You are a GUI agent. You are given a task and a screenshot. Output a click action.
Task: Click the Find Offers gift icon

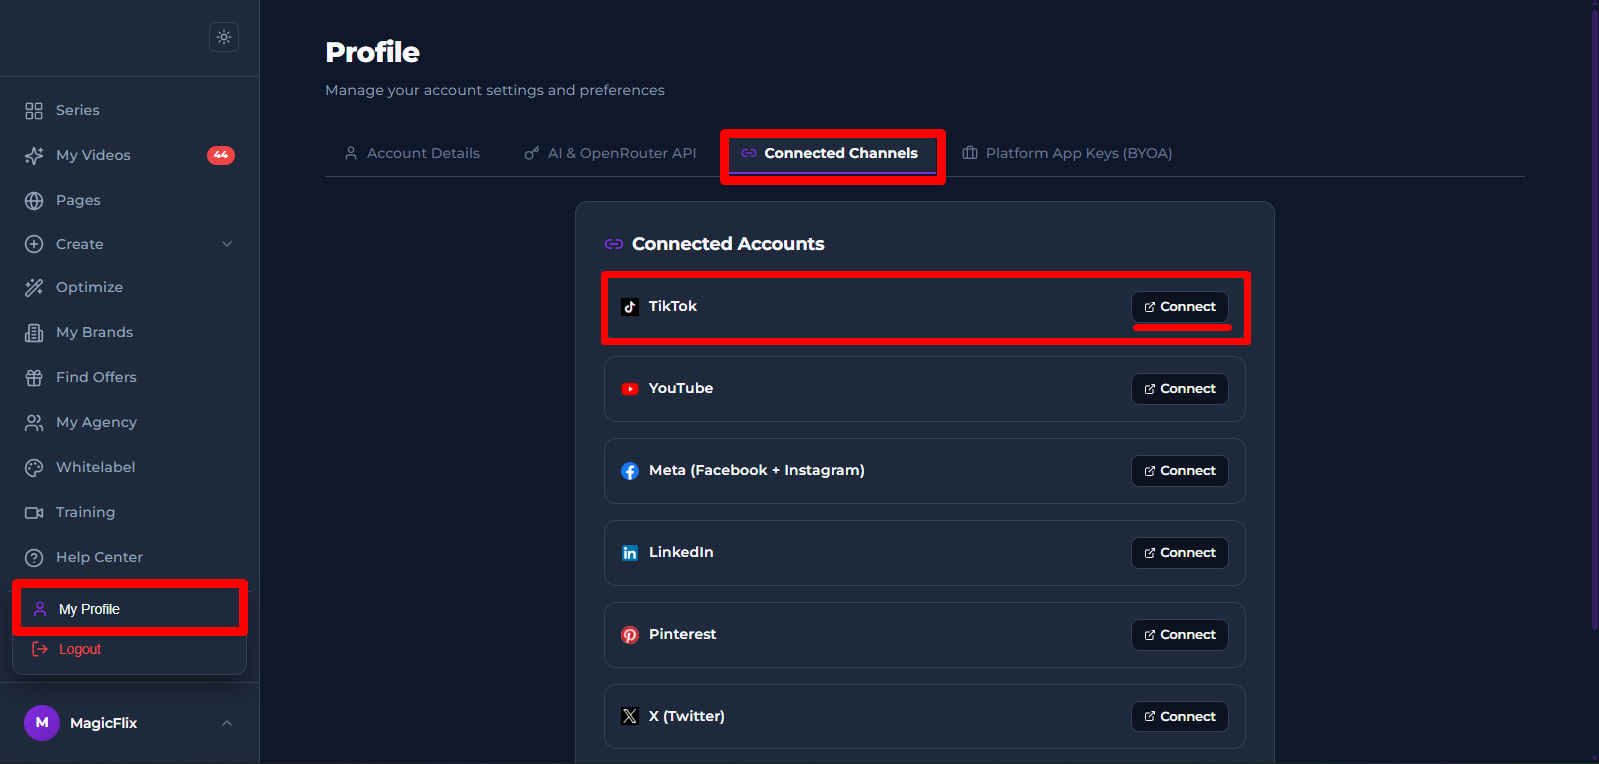(34, 377)
